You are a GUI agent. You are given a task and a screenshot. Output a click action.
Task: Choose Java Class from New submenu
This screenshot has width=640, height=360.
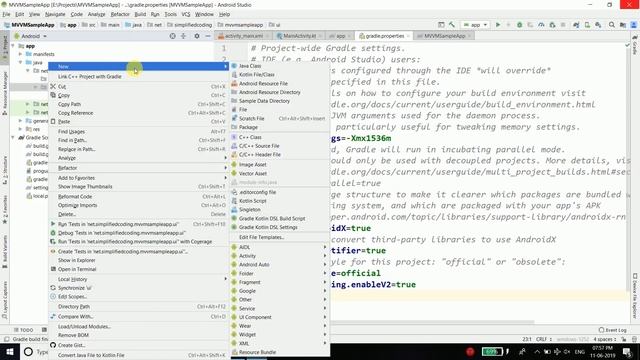(280, 66)
